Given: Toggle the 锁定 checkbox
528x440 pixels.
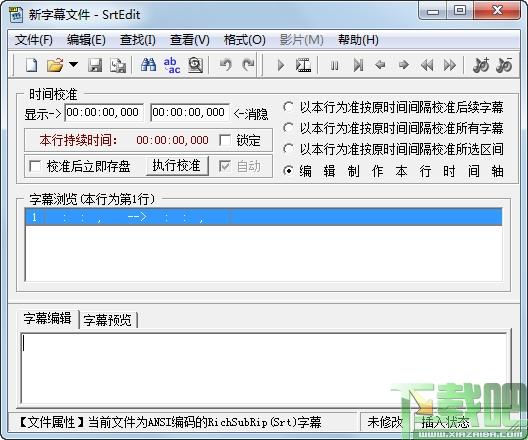Looking at the screenshot, I should click(x=225, y=140).
